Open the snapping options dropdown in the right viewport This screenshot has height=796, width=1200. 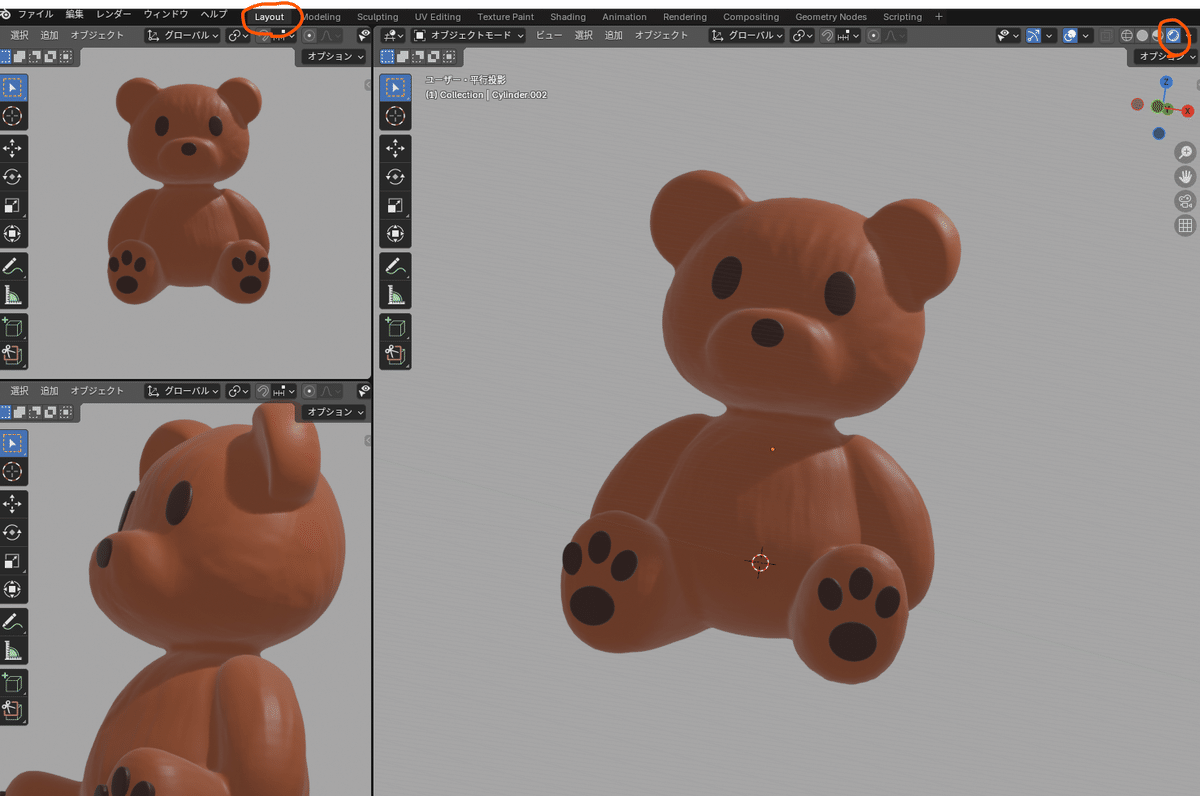[x=848, y=36]
